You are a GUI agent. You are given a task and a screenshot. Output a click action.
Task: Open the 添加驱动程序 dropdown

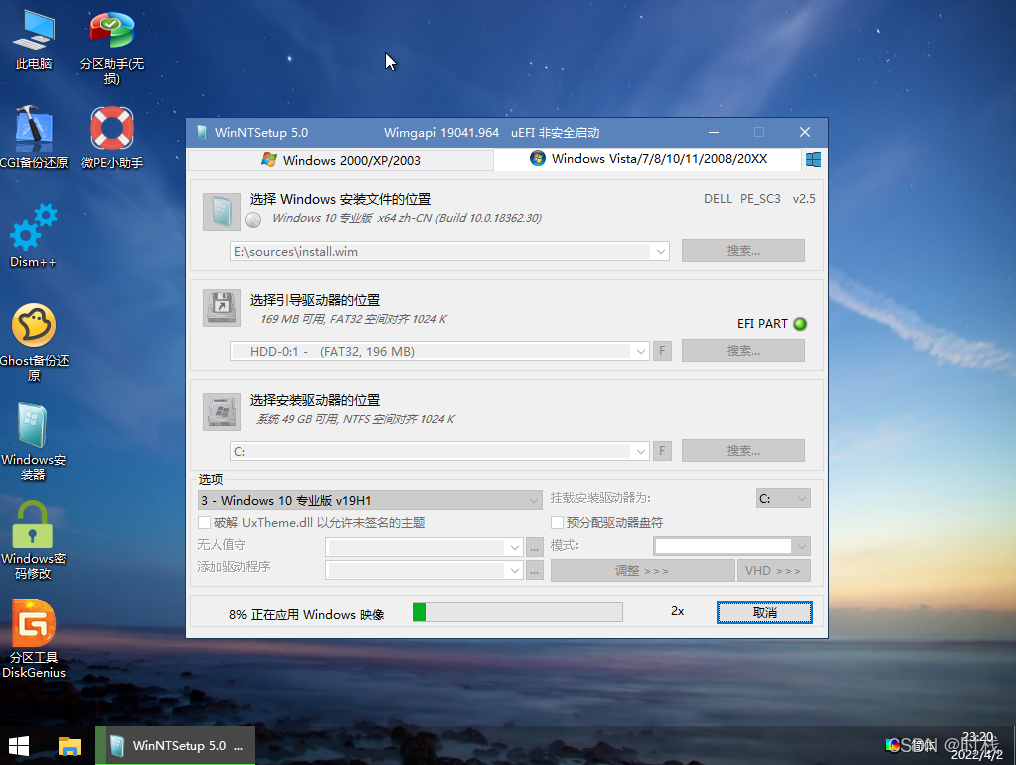[x=424, y=571]
